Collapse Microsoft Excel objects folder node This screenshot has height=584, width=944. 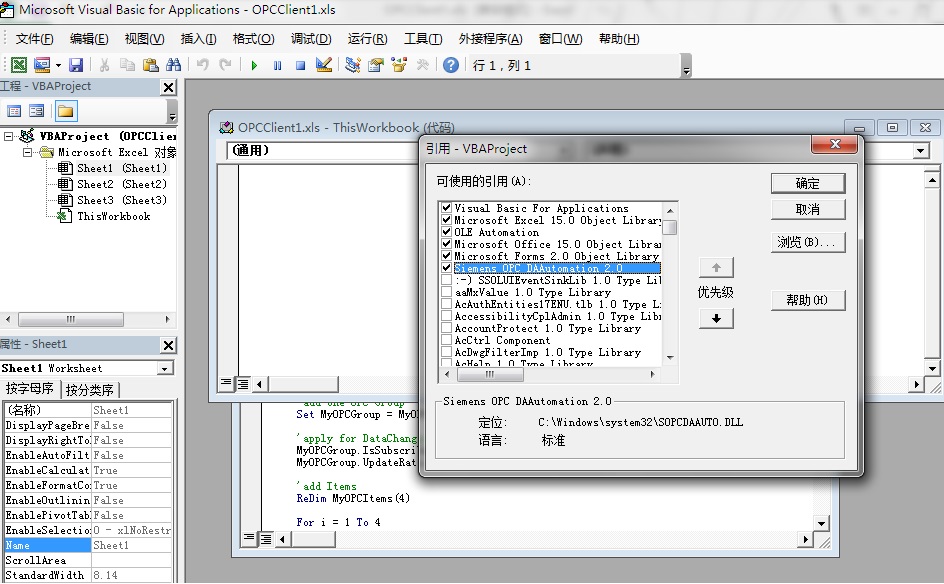(x=27, y=152)
